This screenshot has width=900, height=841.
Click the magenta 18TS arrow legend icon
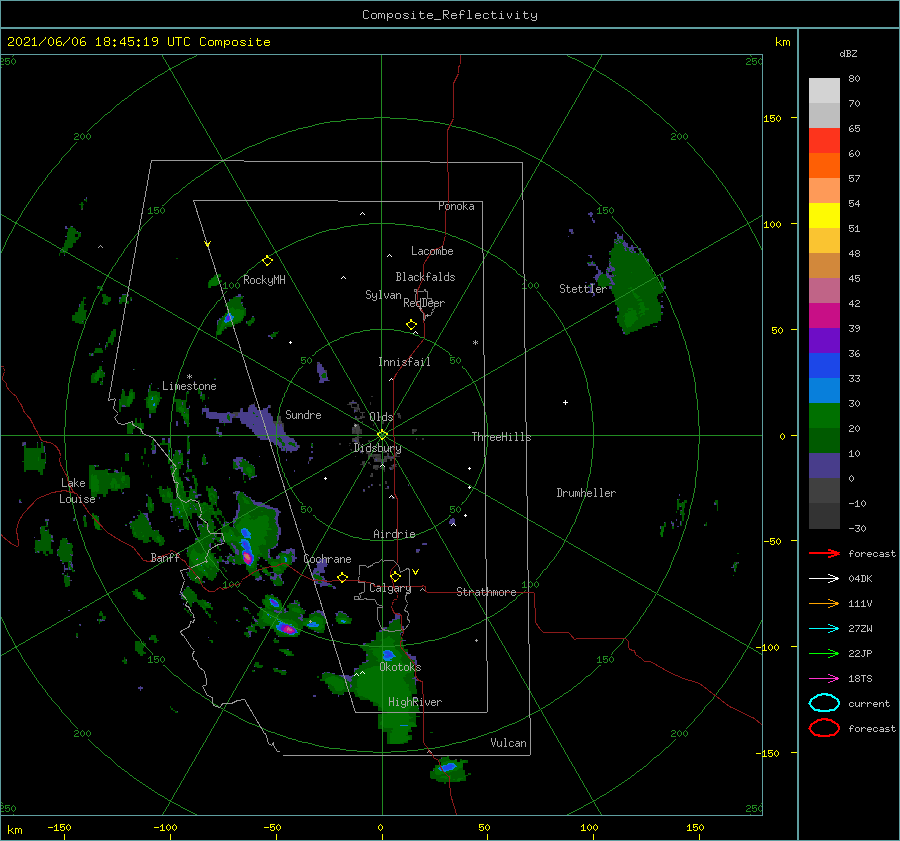coord(824,679)
